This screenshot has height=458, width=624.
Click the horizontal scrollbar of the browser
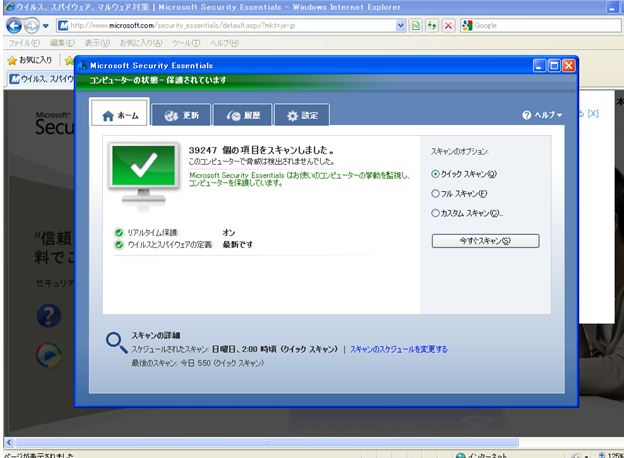(267, 442)
